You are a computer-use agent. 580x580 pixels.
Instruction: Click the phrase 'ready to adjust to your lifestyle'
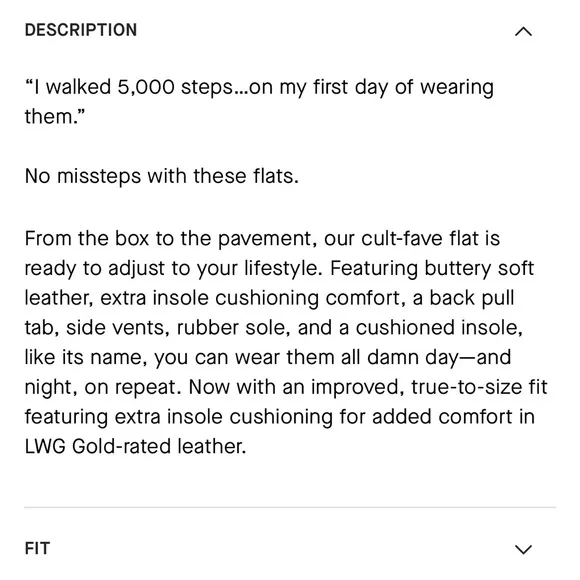[171, 268]
